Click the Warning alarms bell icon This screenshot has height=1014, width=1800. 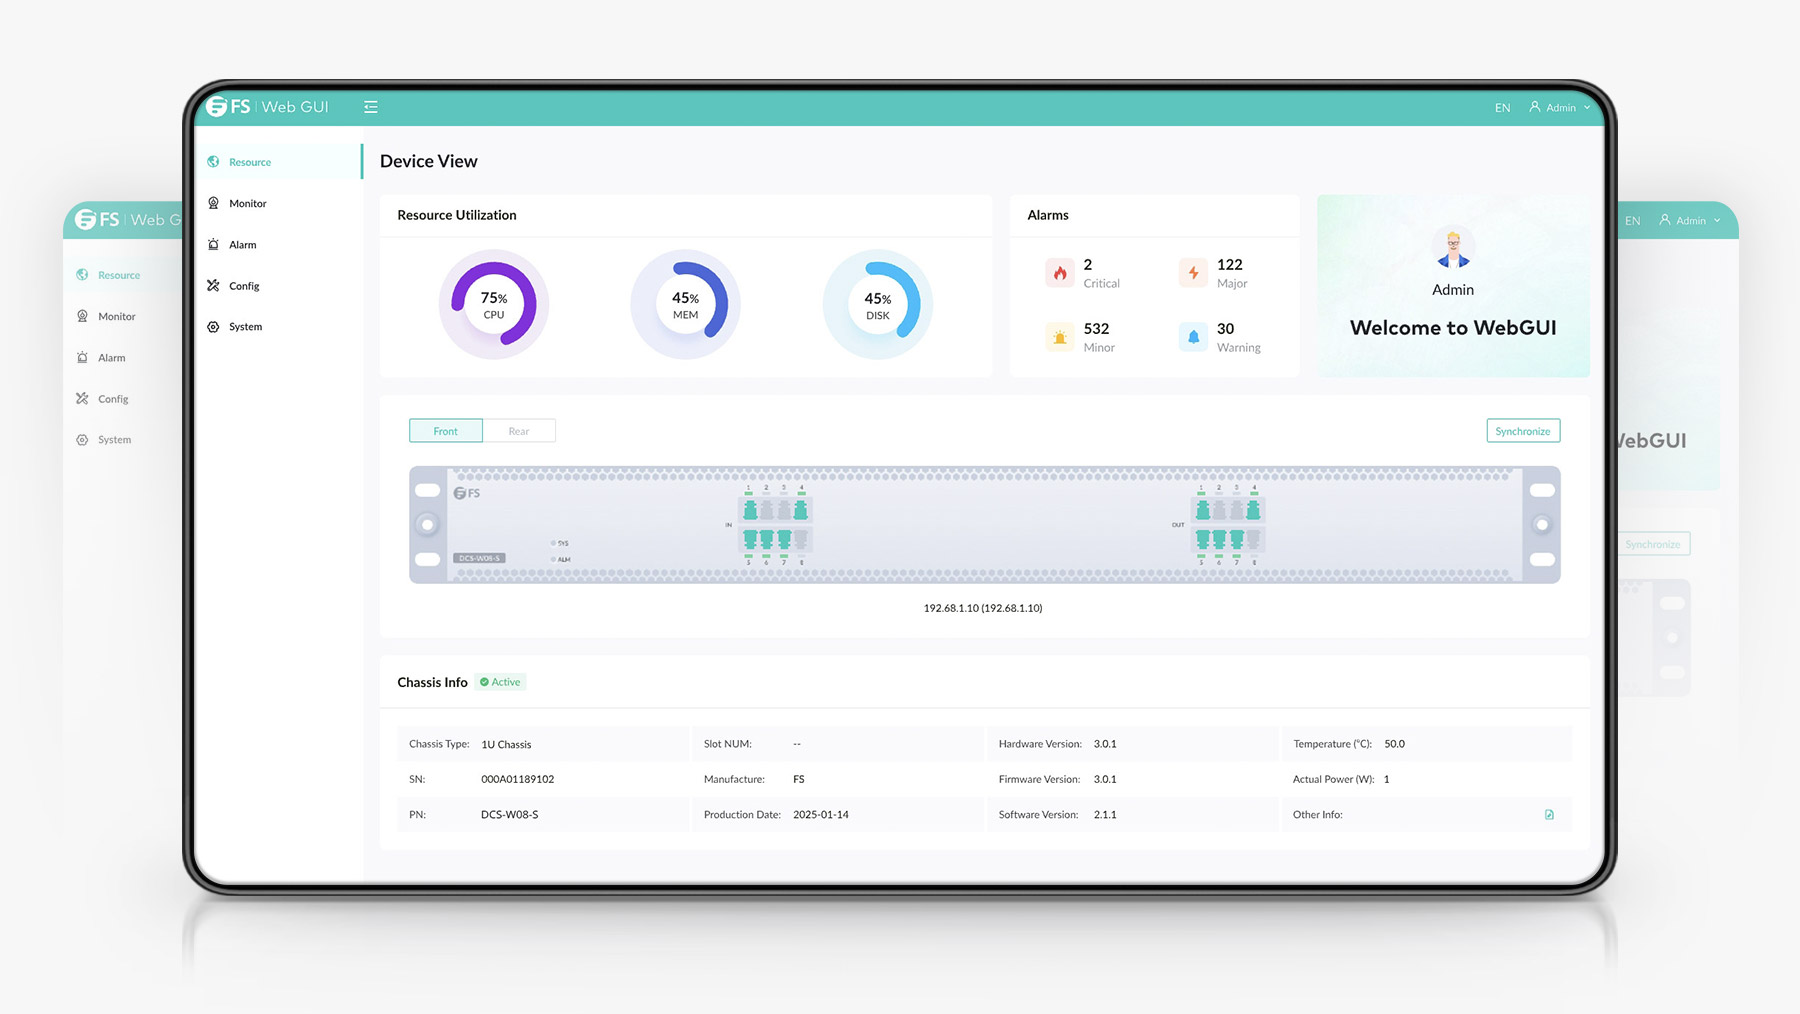tap(1193, 337)
